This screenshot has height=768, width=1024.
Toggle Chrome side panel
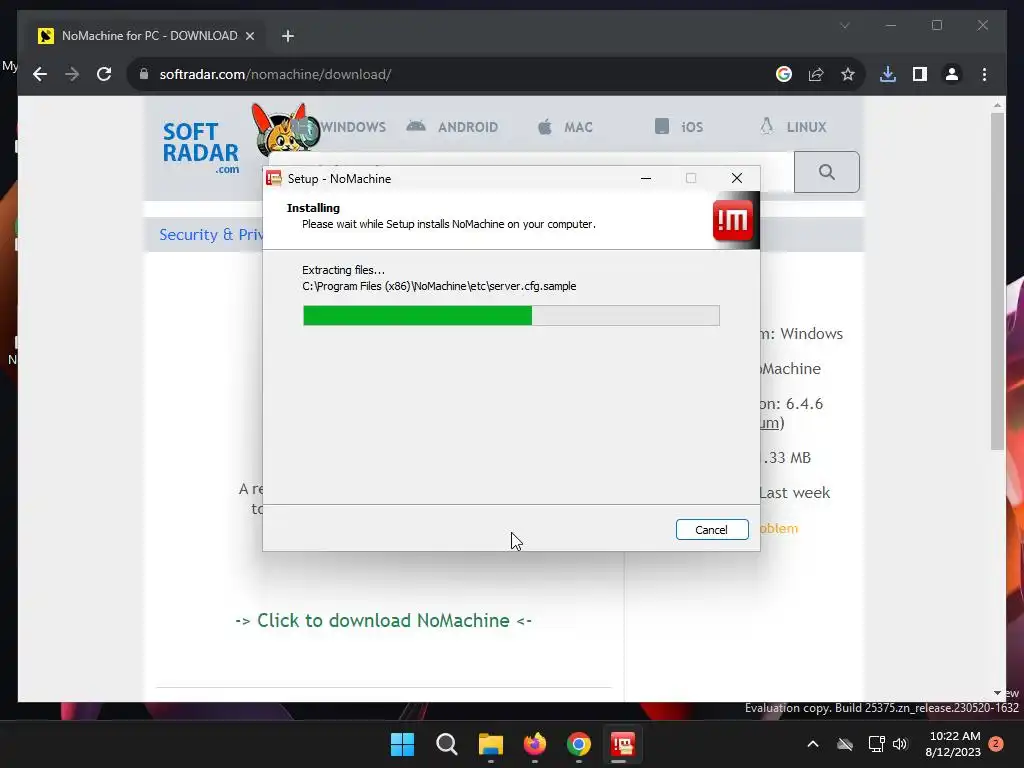[x=920, y=74]
